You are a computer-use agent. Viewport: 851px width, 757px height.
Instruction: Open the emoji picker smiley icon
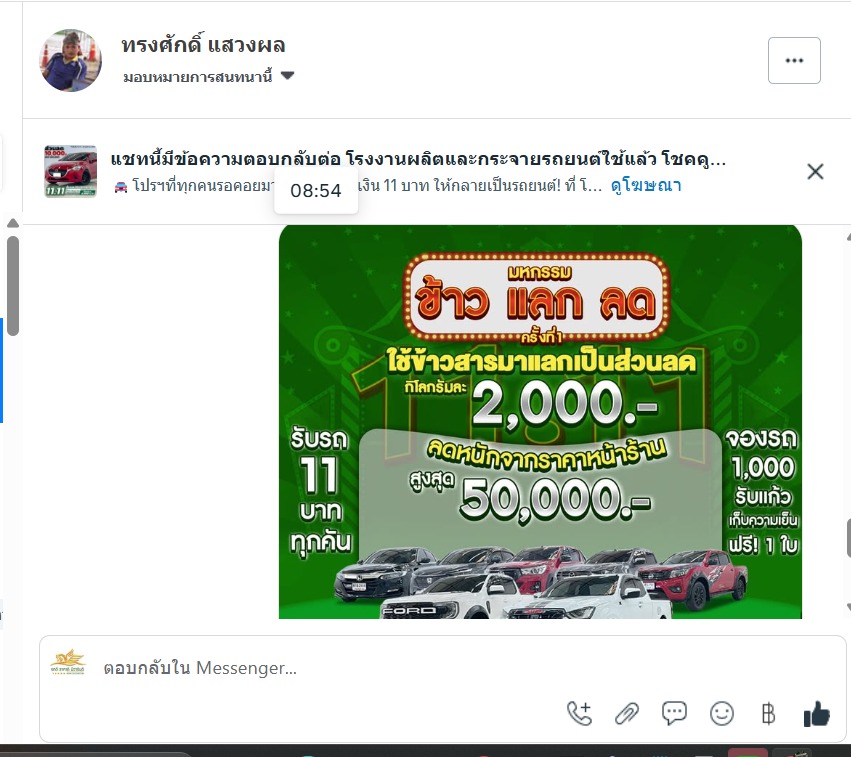click(721, 713)
